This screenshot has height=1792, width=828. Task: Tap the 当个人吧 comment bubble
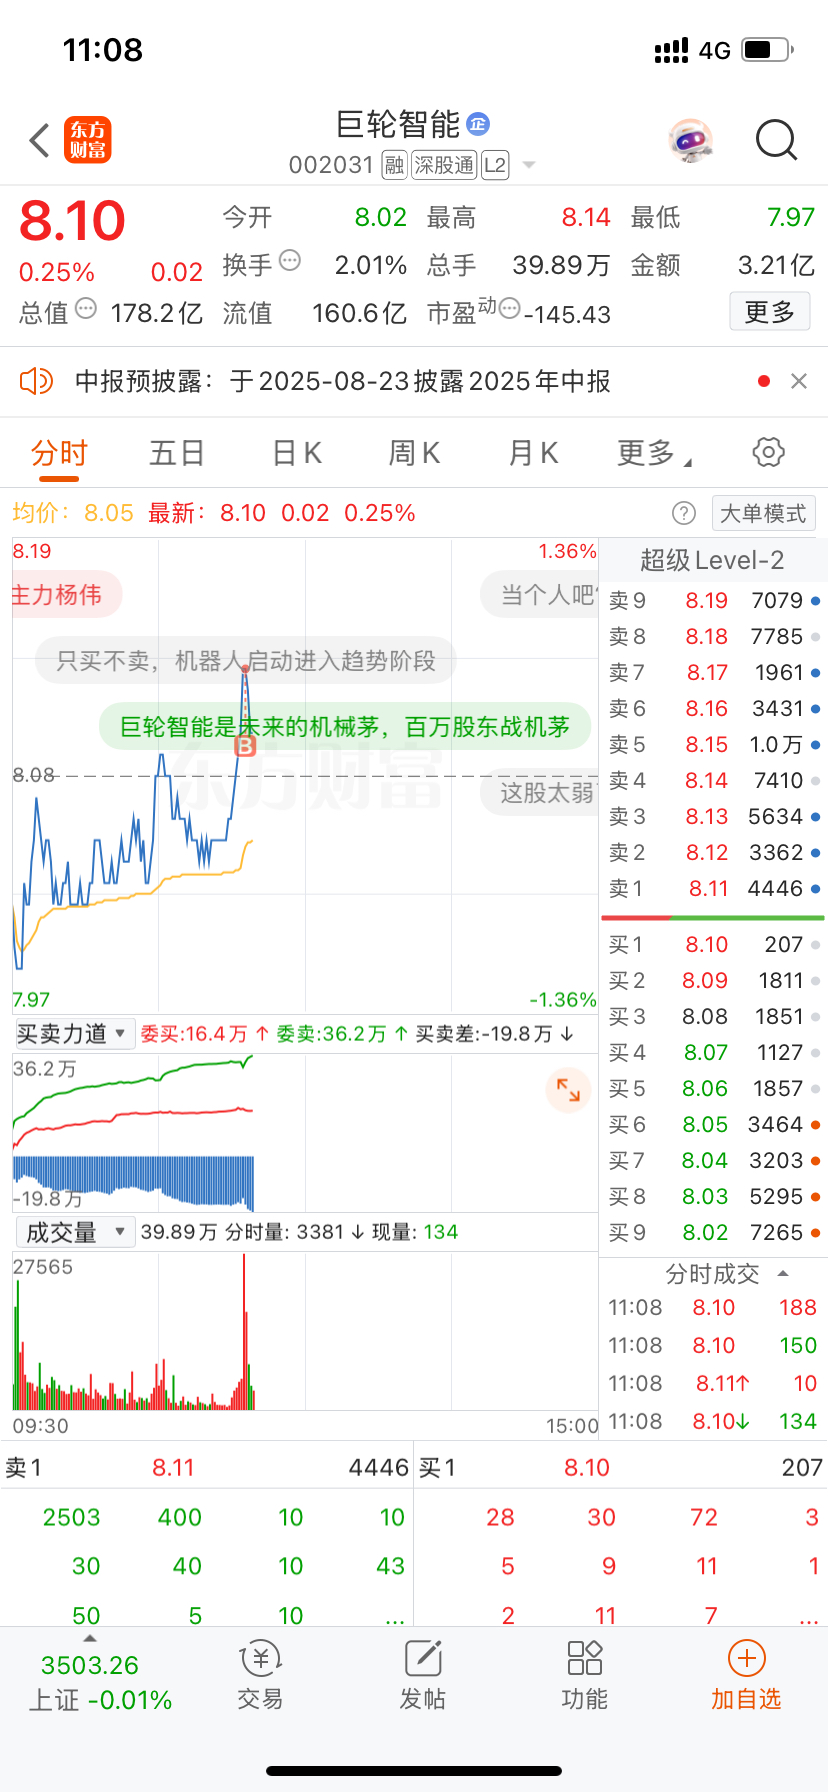(x=540, y=595)
